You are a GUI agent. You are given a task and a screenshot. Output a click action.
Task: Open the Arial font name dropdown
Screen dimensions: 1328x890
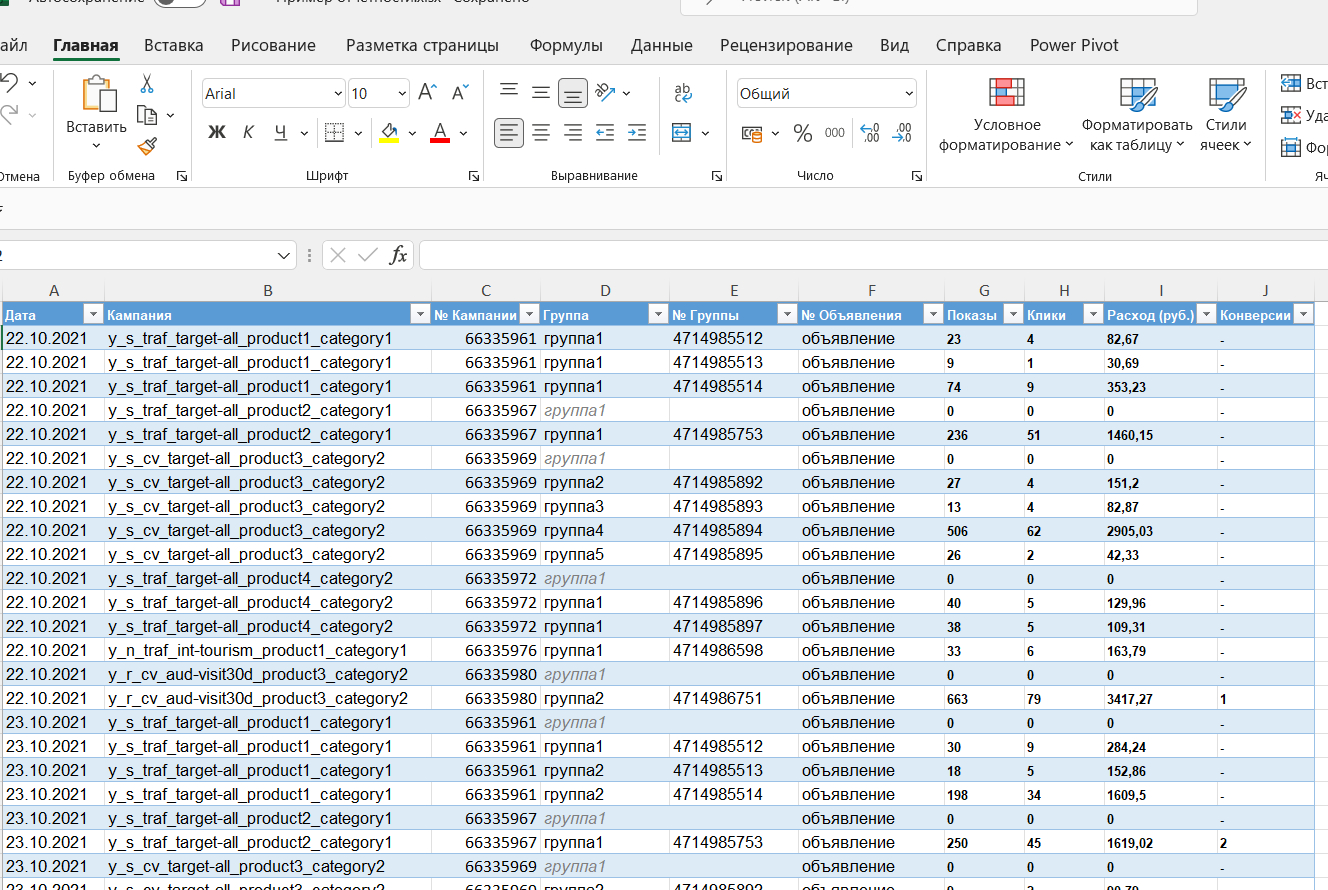337,94
